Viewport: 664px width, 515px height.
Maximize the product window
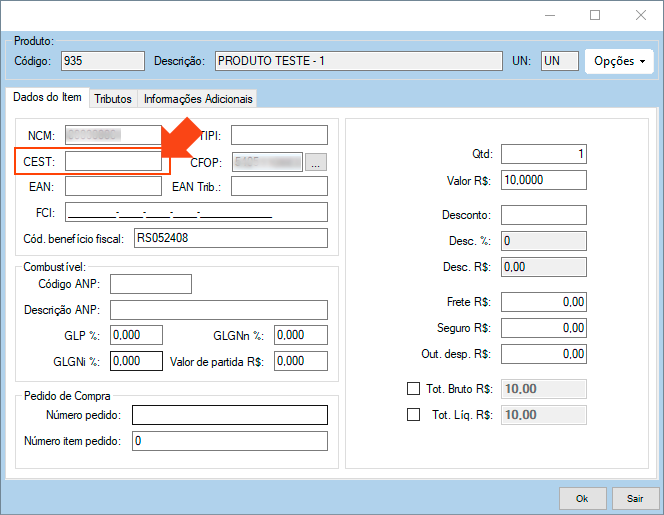point(595,15)
